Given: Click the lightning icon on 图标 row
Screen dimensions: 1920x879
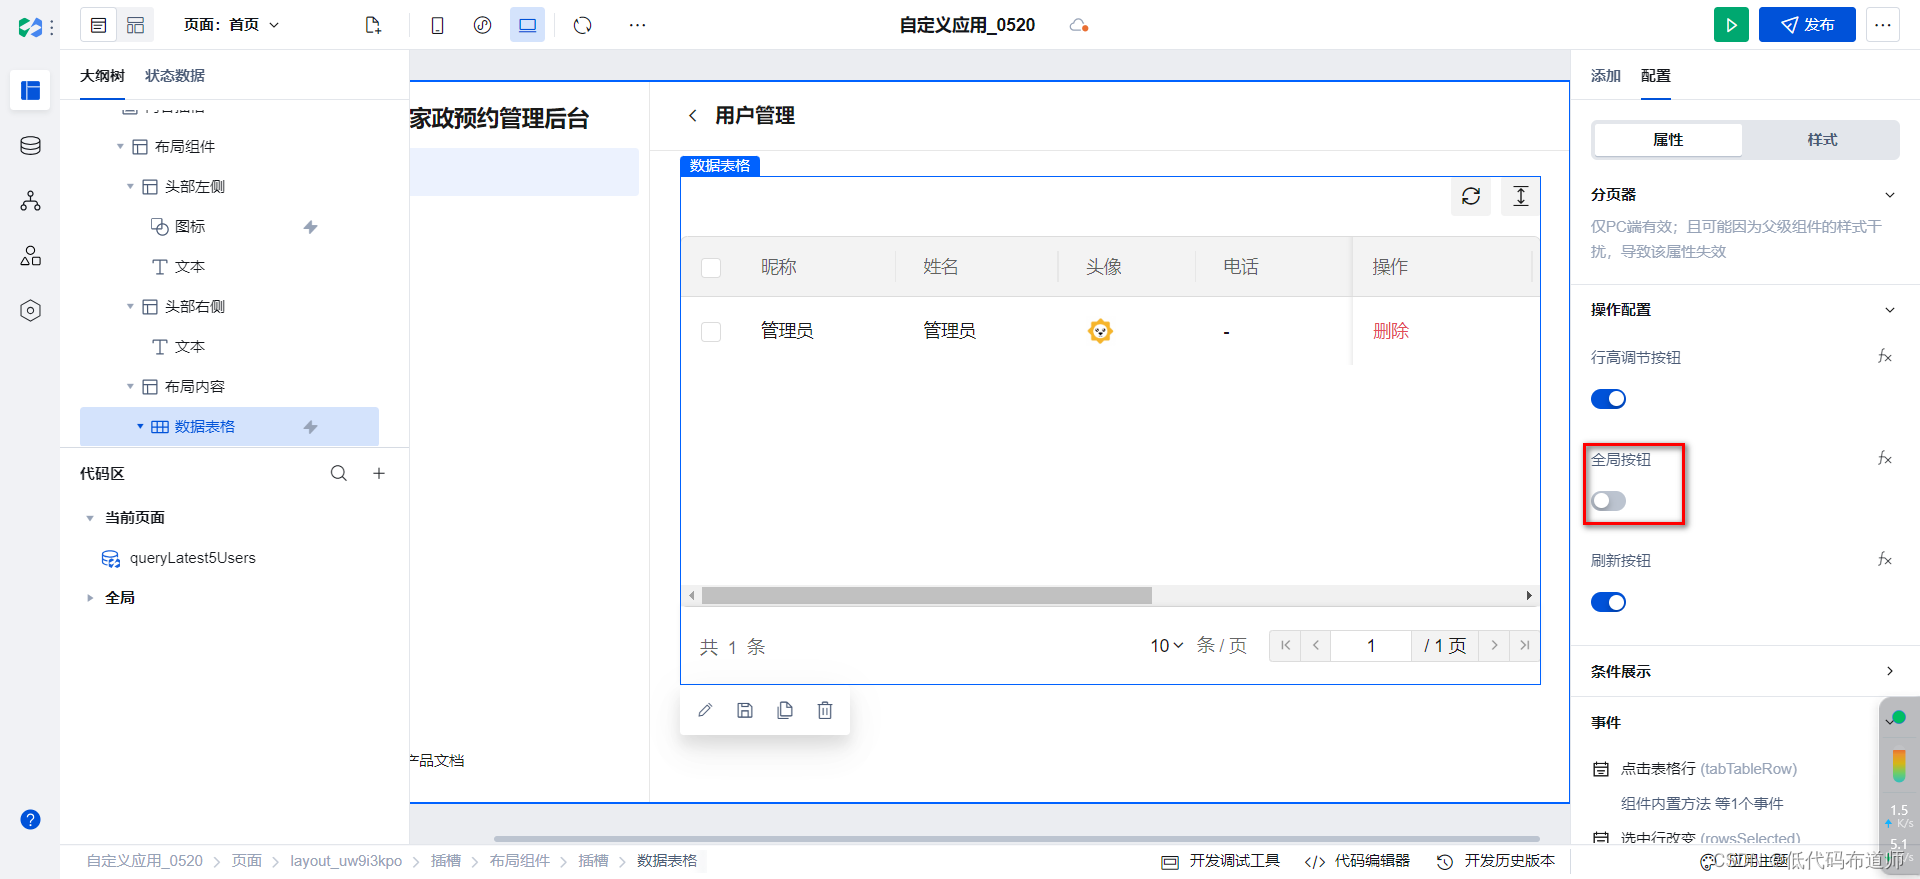Looking at the screenshot, I should (311, 227).
